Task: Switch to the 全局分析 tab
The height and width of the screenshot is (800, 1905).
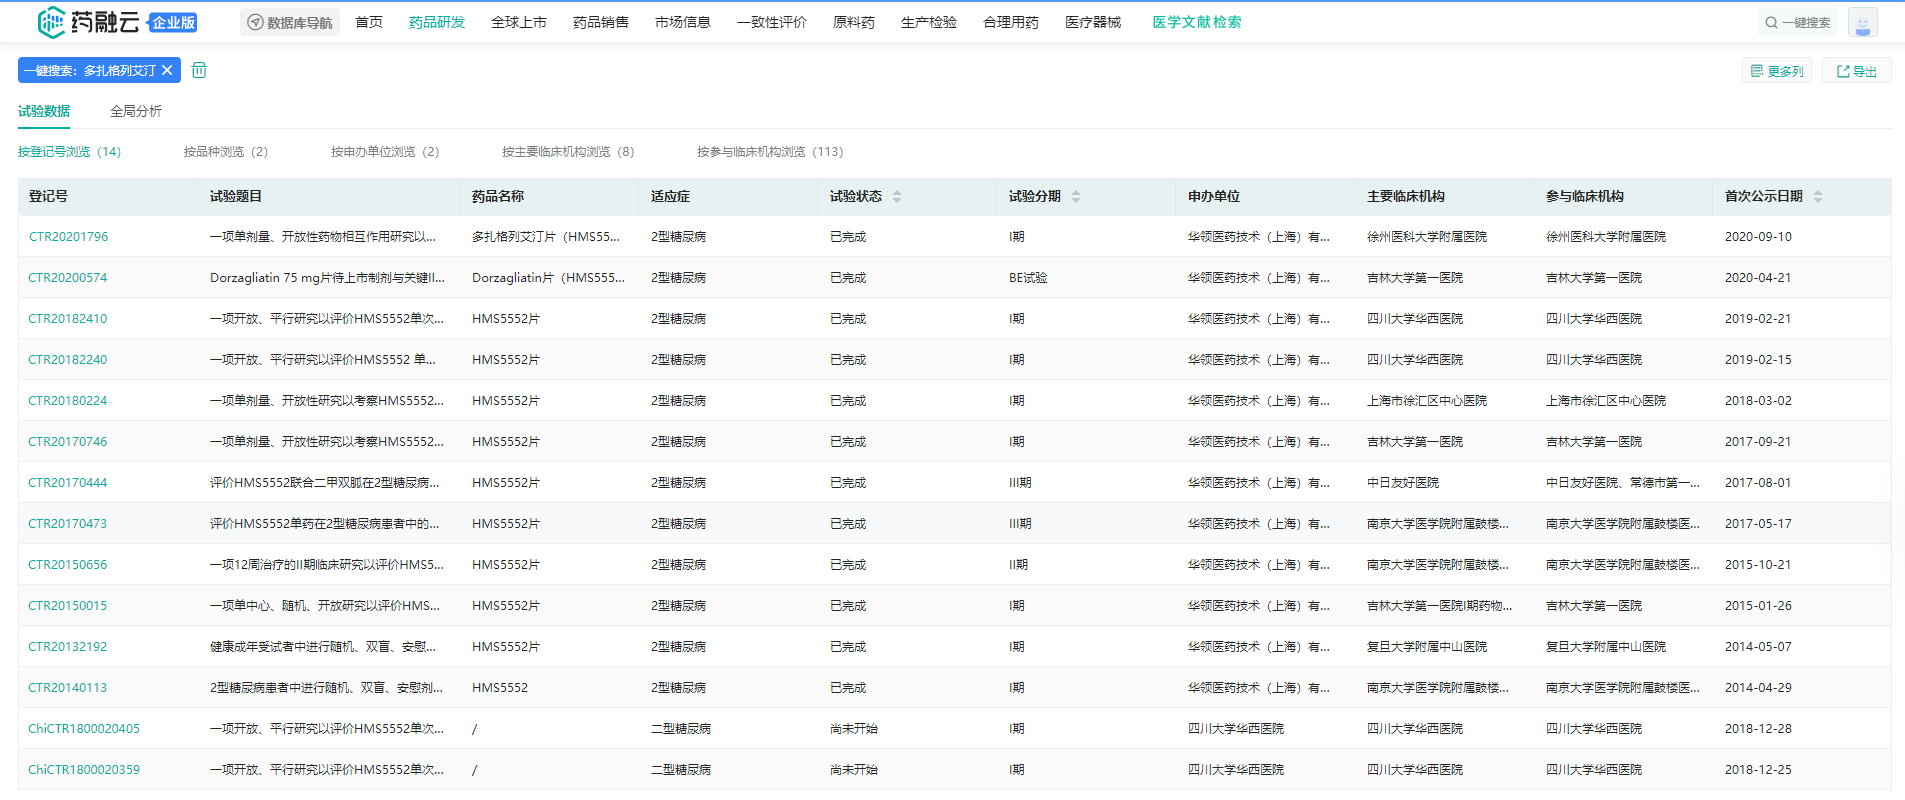Action: [136, 111]
